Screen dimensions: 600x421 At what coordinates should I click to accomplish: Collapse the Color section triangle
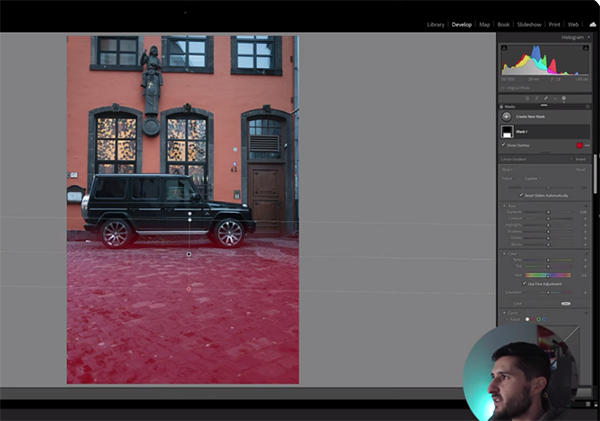coord(504,254)
